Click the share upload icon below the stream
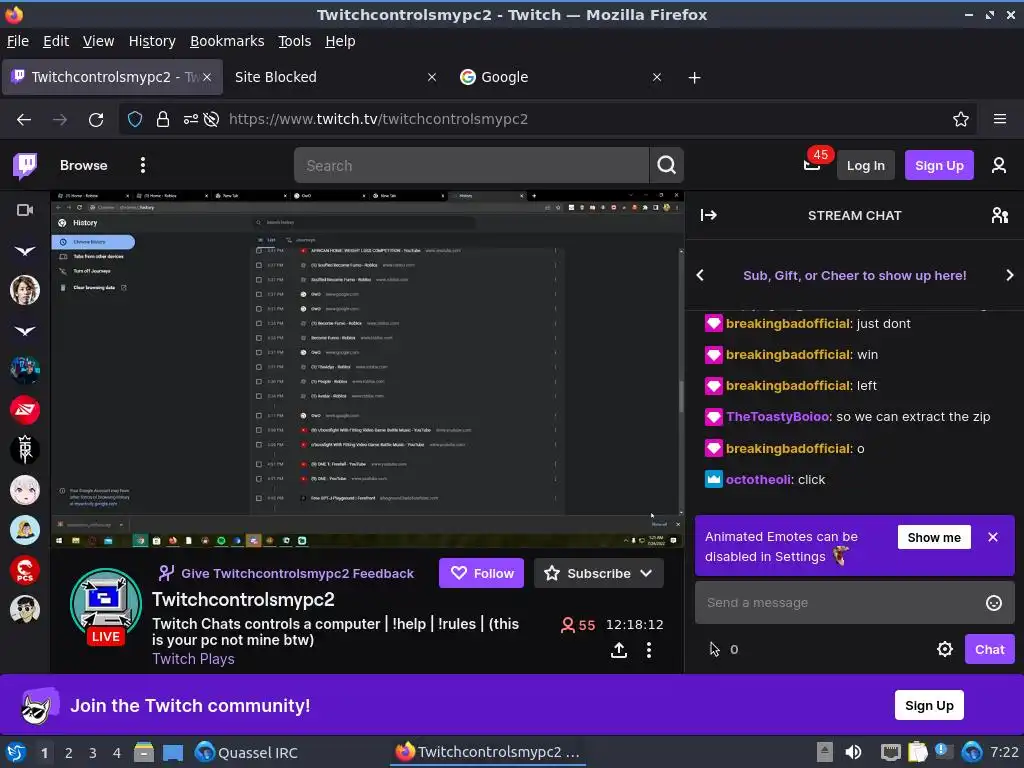Screen dimensions: 1024x768 (619, 650)
